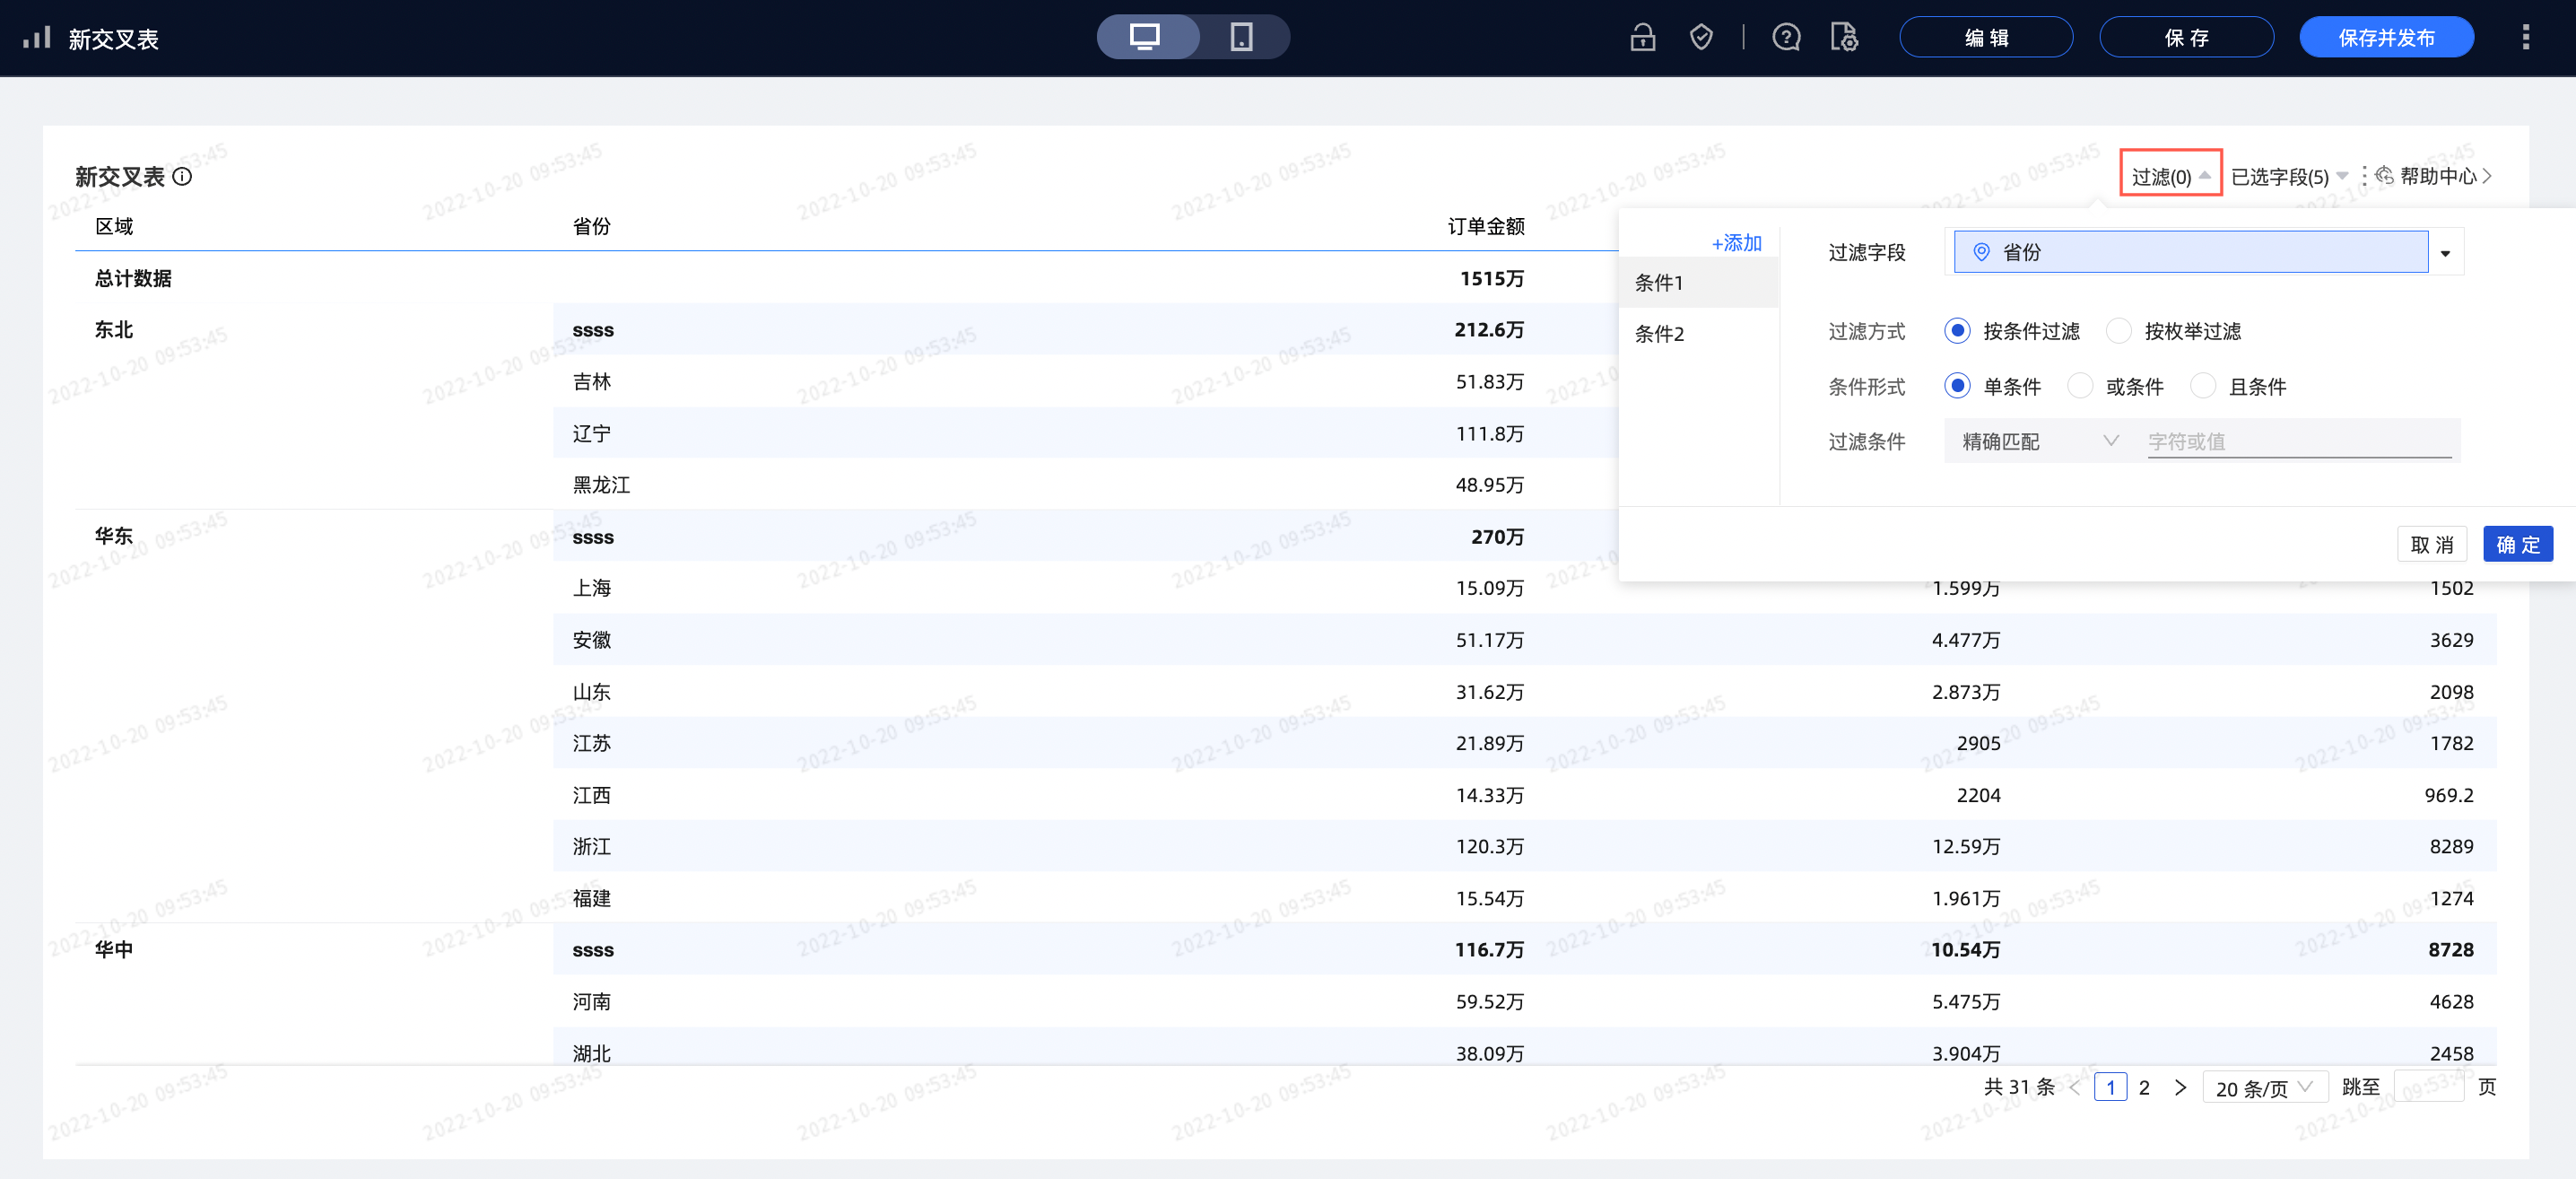2576x1179 pixels.
Task: Click the 江苏 province cell
Action: click(x=591, y=743)
